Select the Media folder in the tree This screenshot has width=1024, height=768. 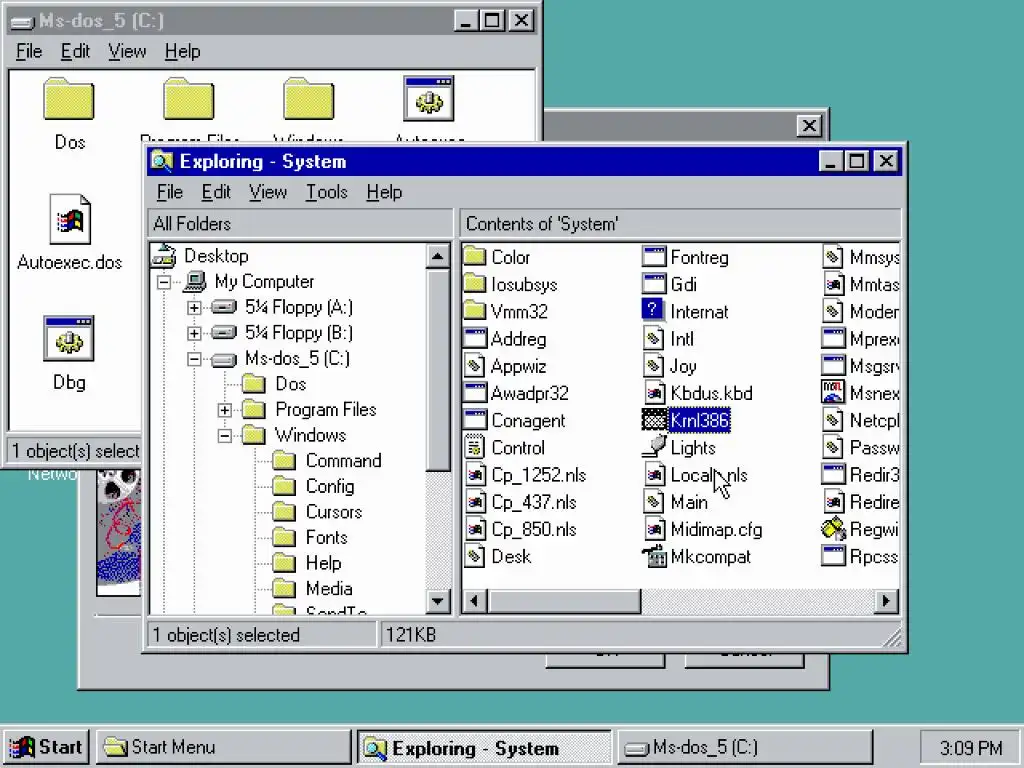[329, 589]
